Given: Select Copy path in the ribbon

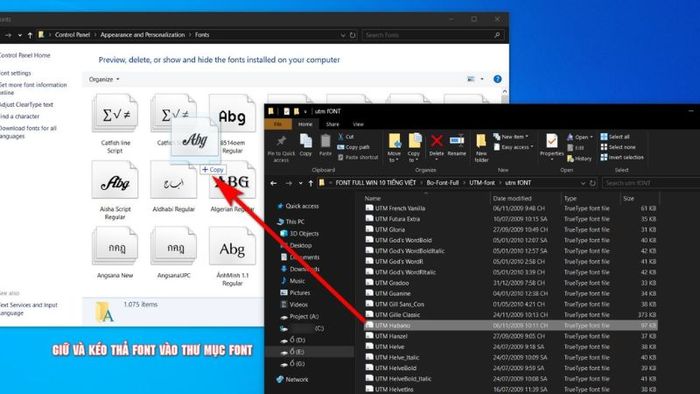Looking at the screenshot, I should (x=353, y=147).
